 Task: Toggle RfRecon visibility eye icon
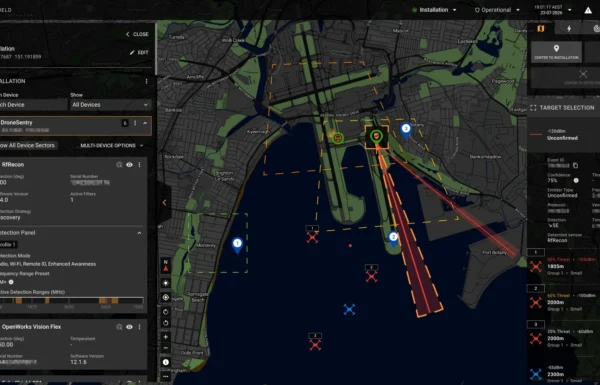[x=129, y=165]
